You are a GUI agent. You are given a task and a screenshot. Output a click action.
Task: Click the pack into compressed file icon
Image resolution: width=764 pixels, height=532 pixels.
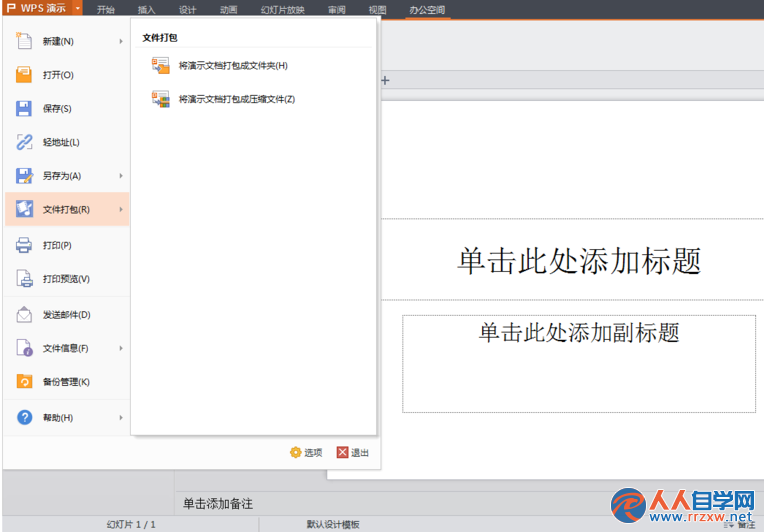[x=160, y=99]
